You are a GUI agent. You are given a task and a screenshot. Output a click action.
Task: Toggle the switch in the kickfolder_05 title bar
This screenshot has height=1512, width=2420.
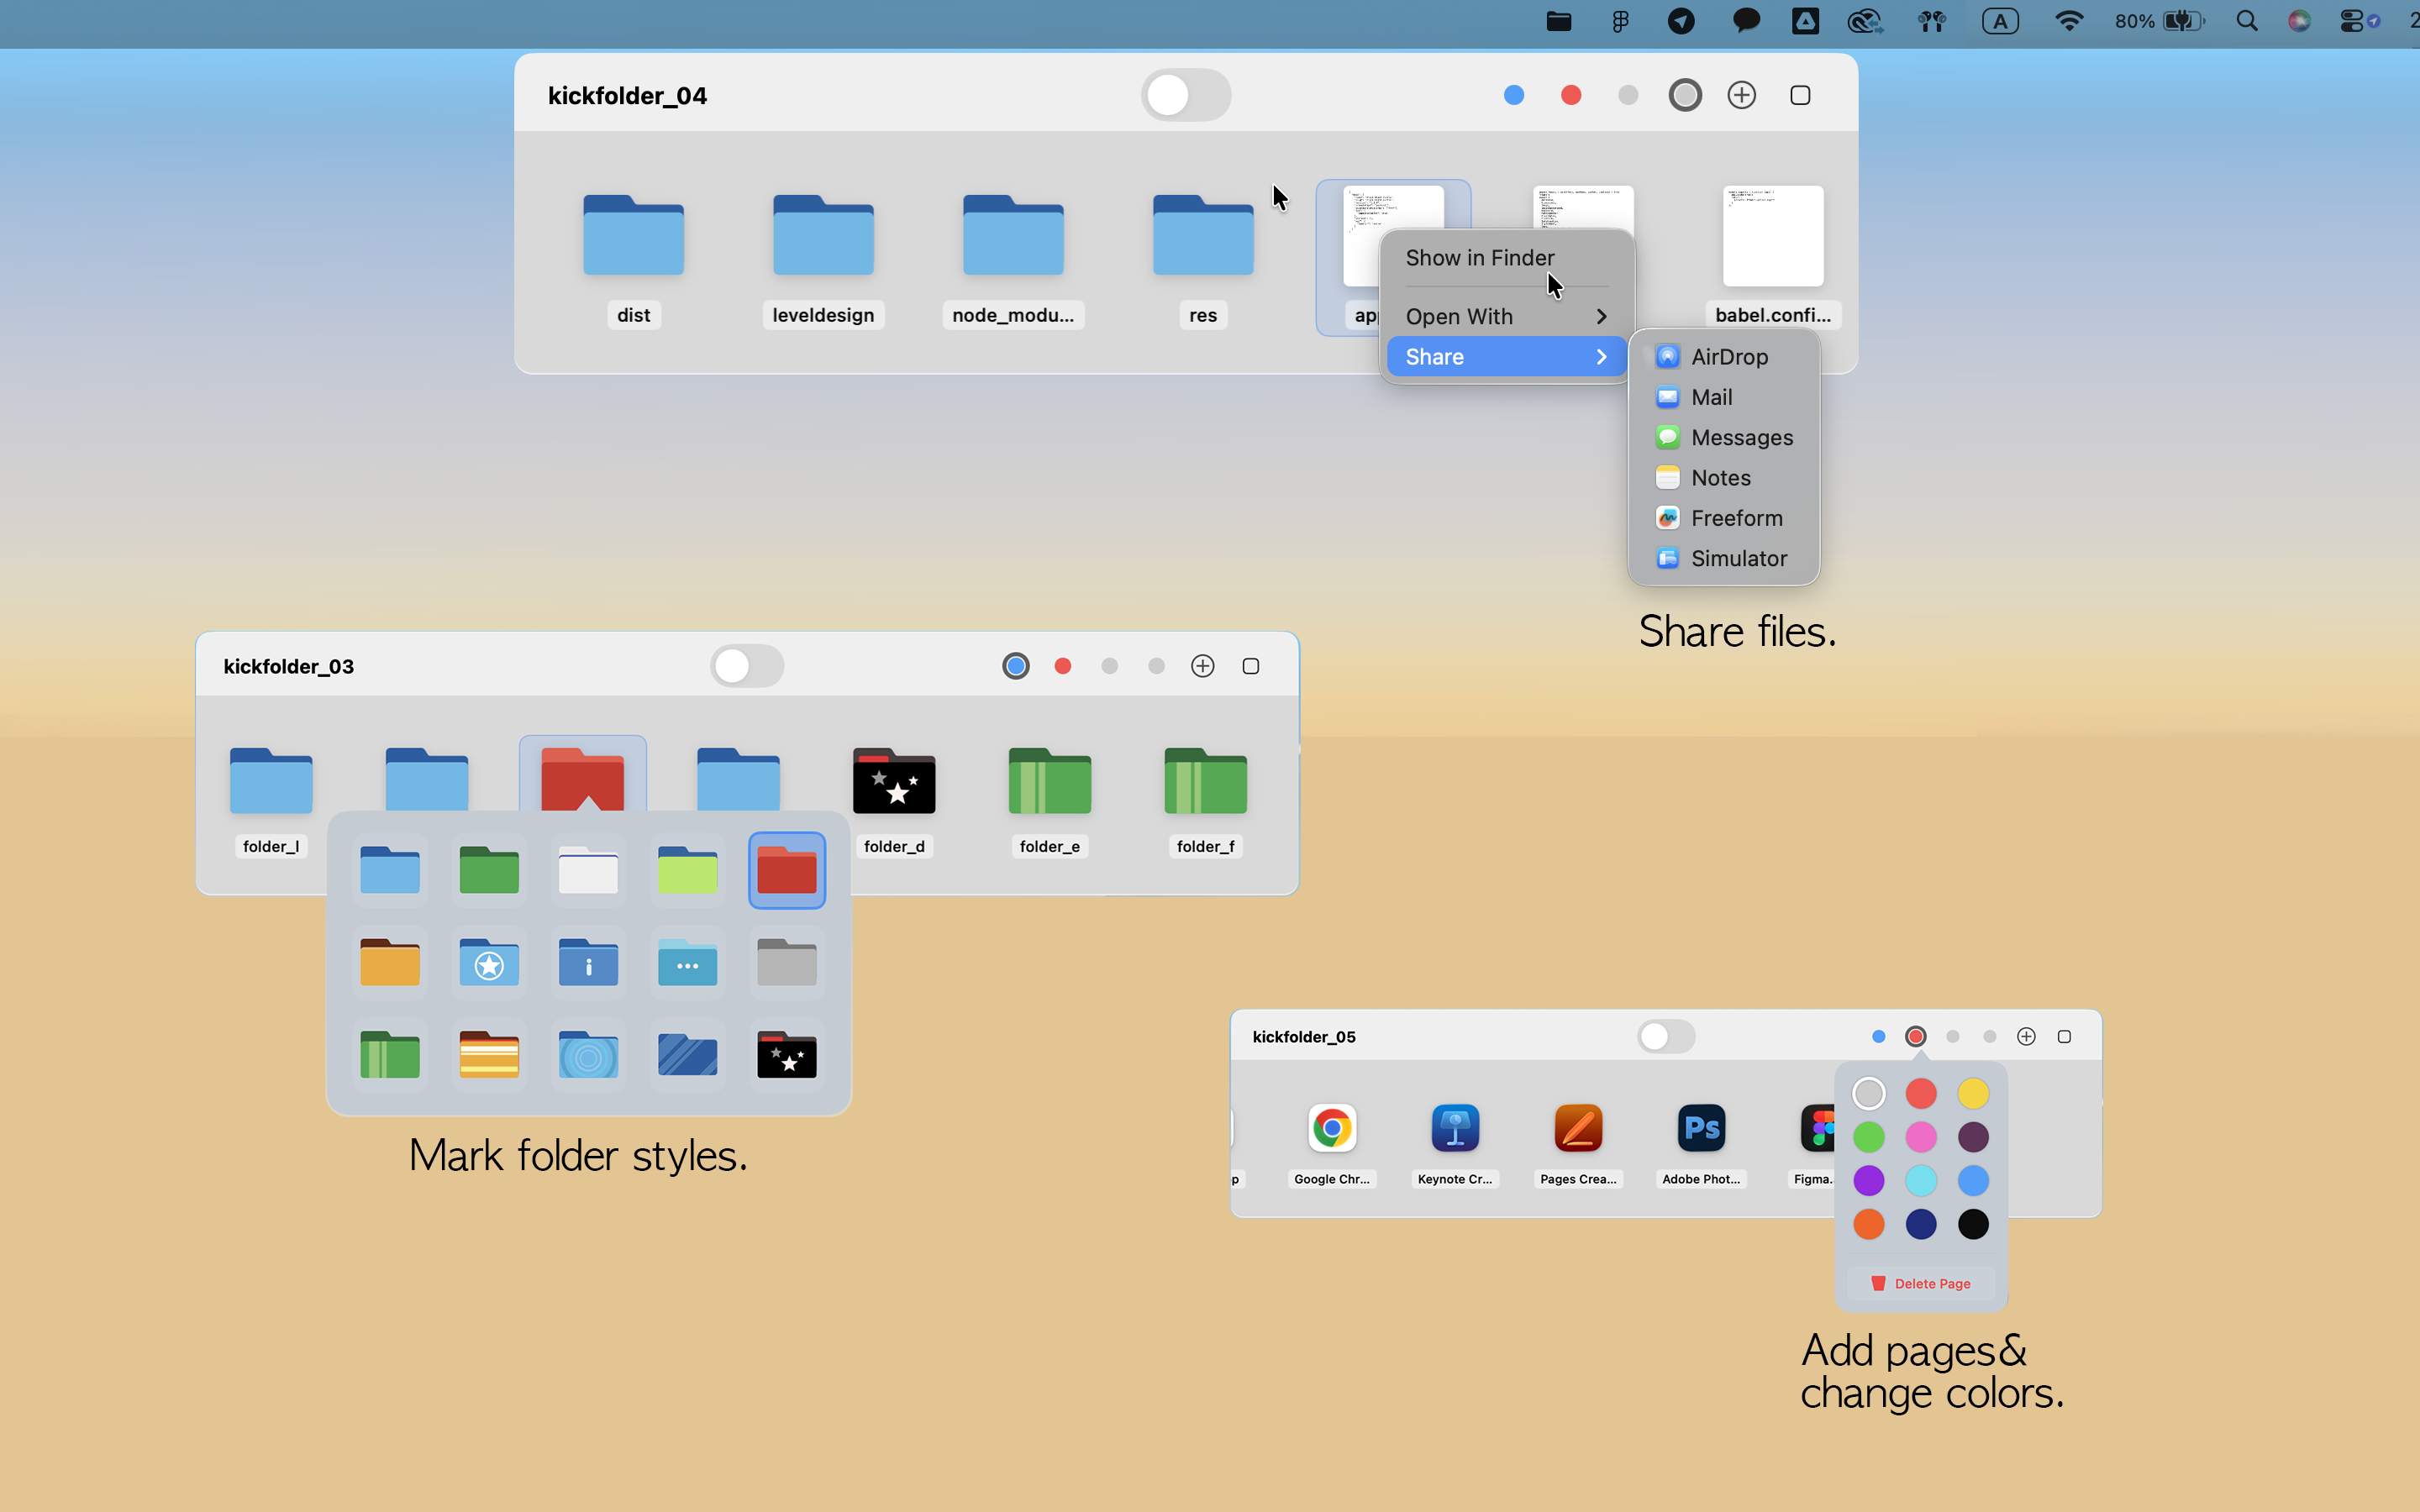point(1666,1036)
